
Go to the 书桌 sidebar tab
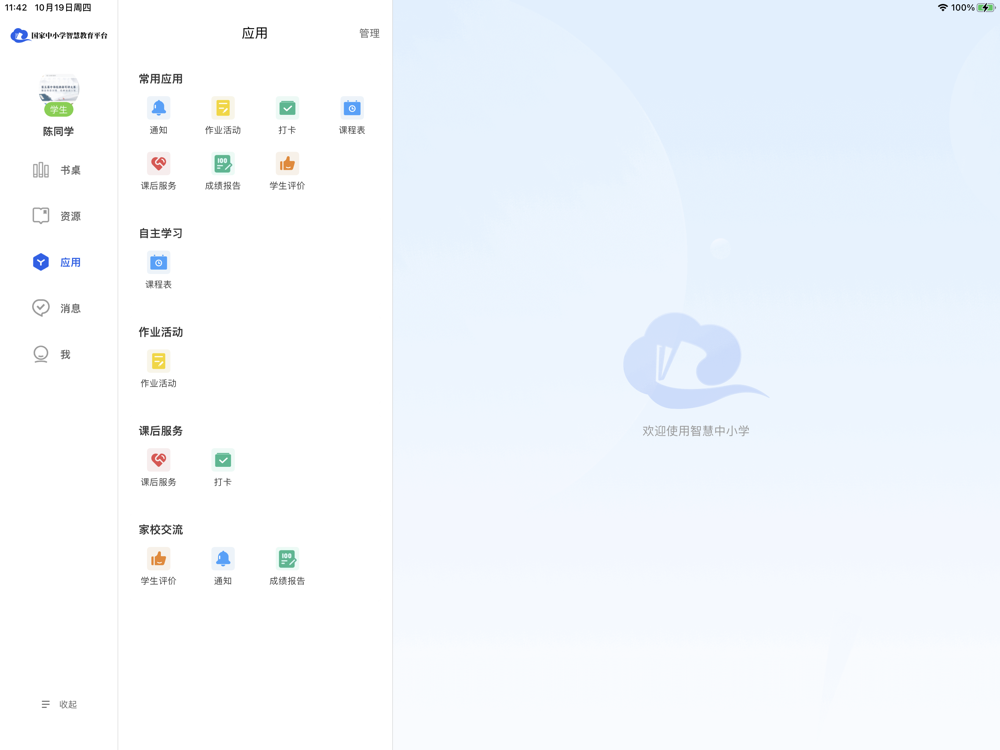[x=57, y=170]
